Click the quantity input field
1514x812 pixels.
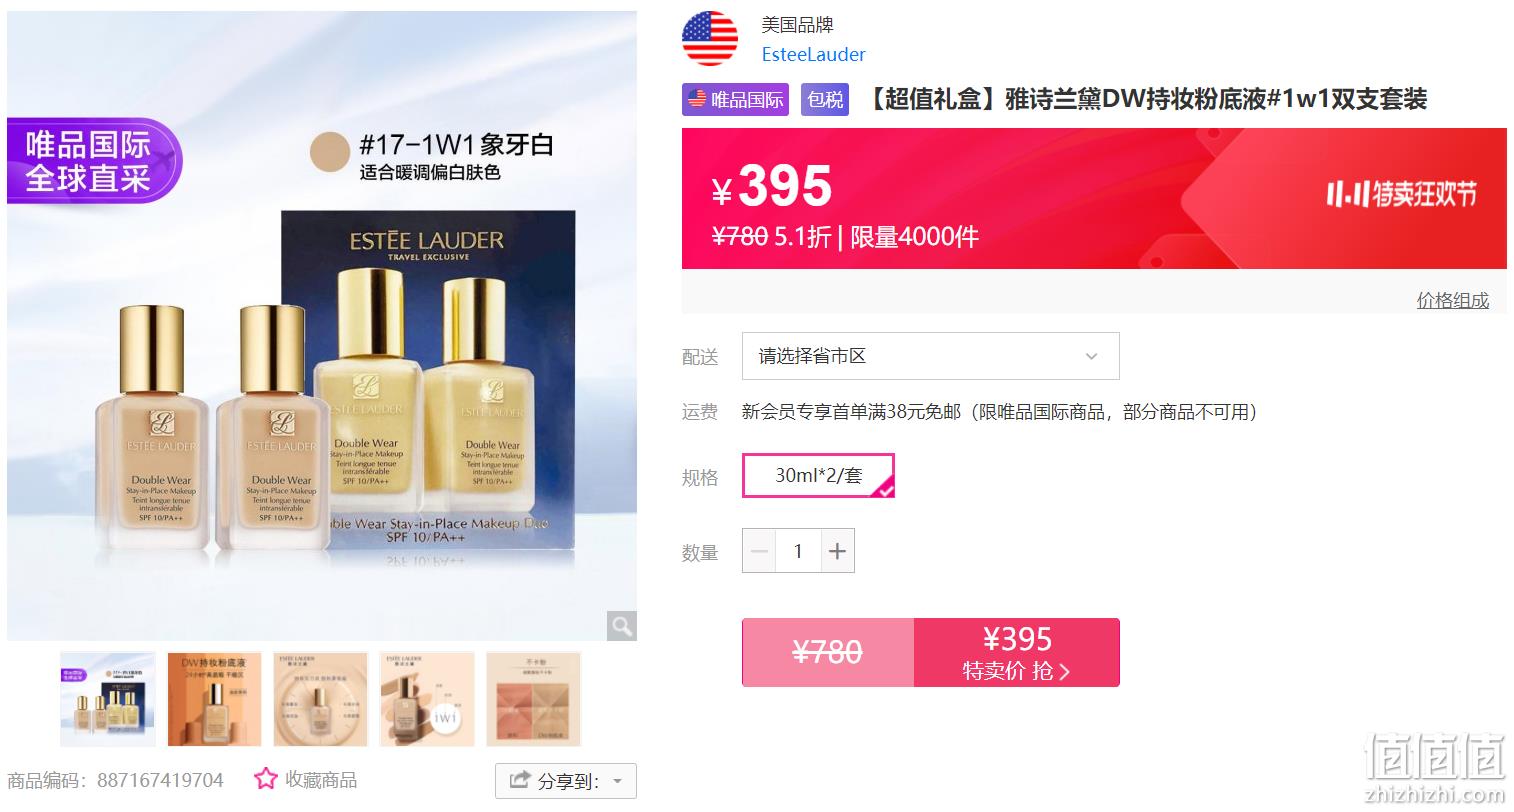[798, 551]
